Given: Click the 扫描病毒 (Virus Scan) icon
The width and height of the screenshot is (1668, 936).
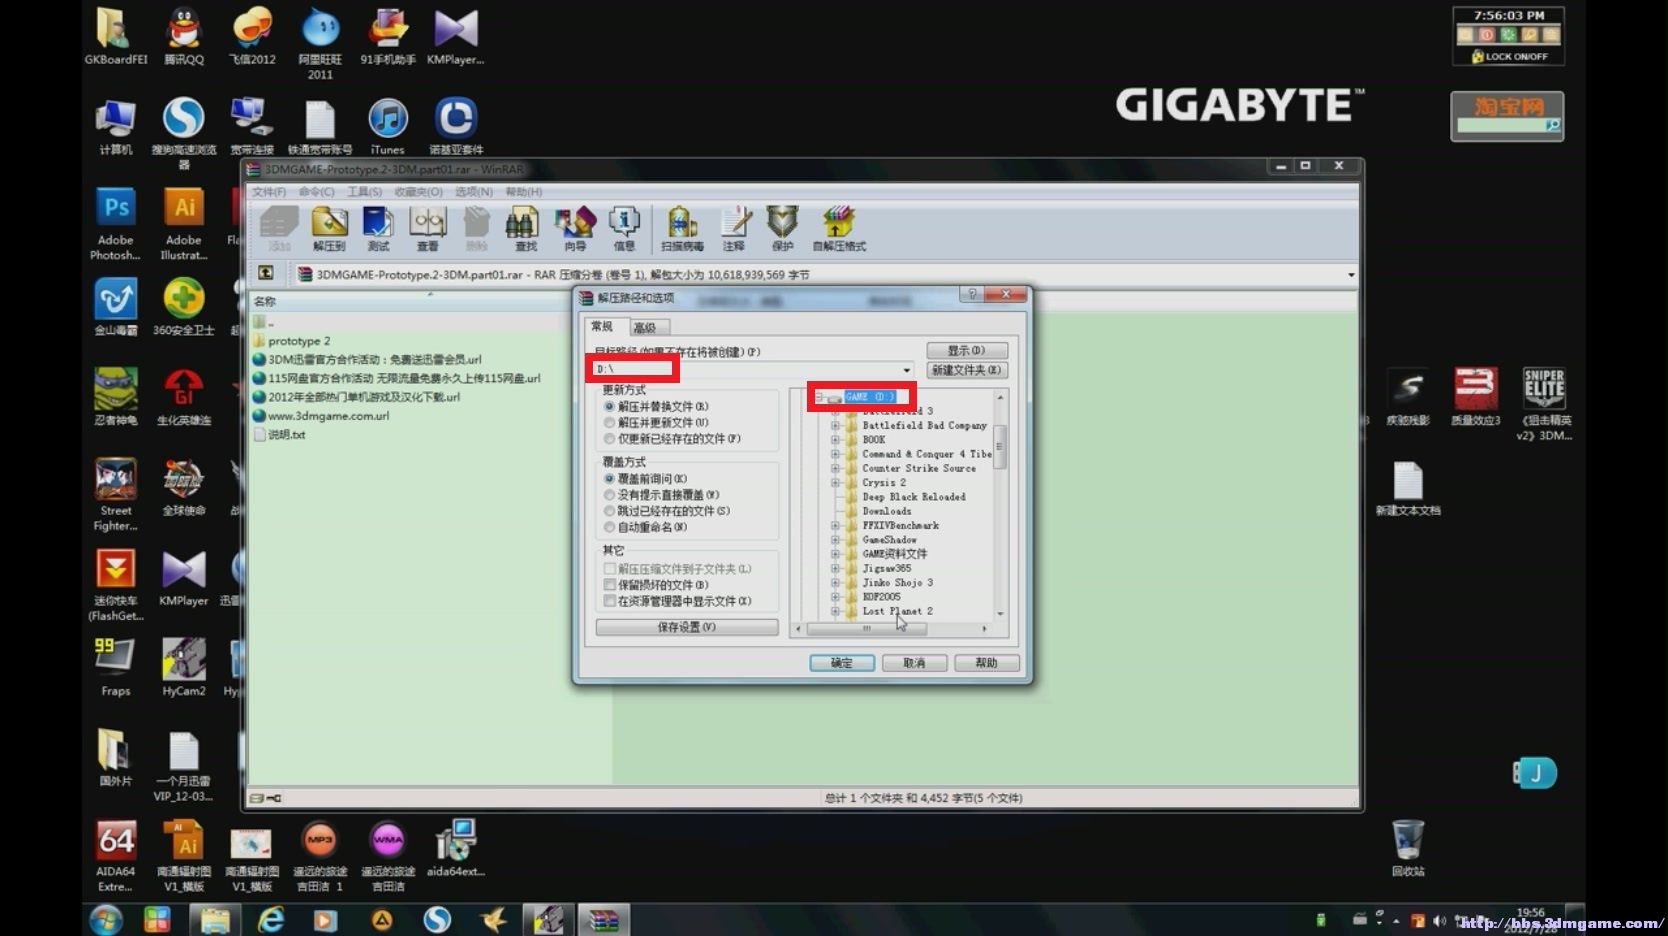Looking at the screenshot, I should coord(682,228).
